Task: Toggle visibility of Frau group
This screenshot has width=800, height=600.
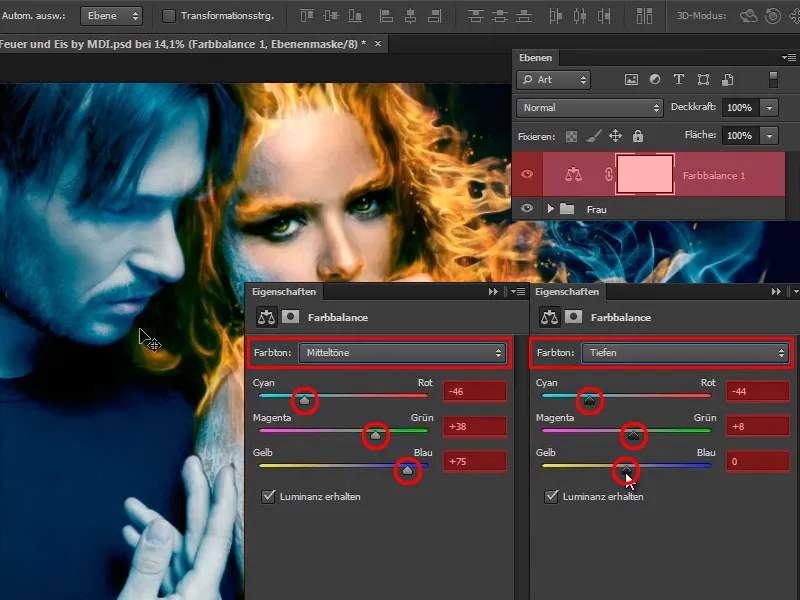Action: point(527,208)
